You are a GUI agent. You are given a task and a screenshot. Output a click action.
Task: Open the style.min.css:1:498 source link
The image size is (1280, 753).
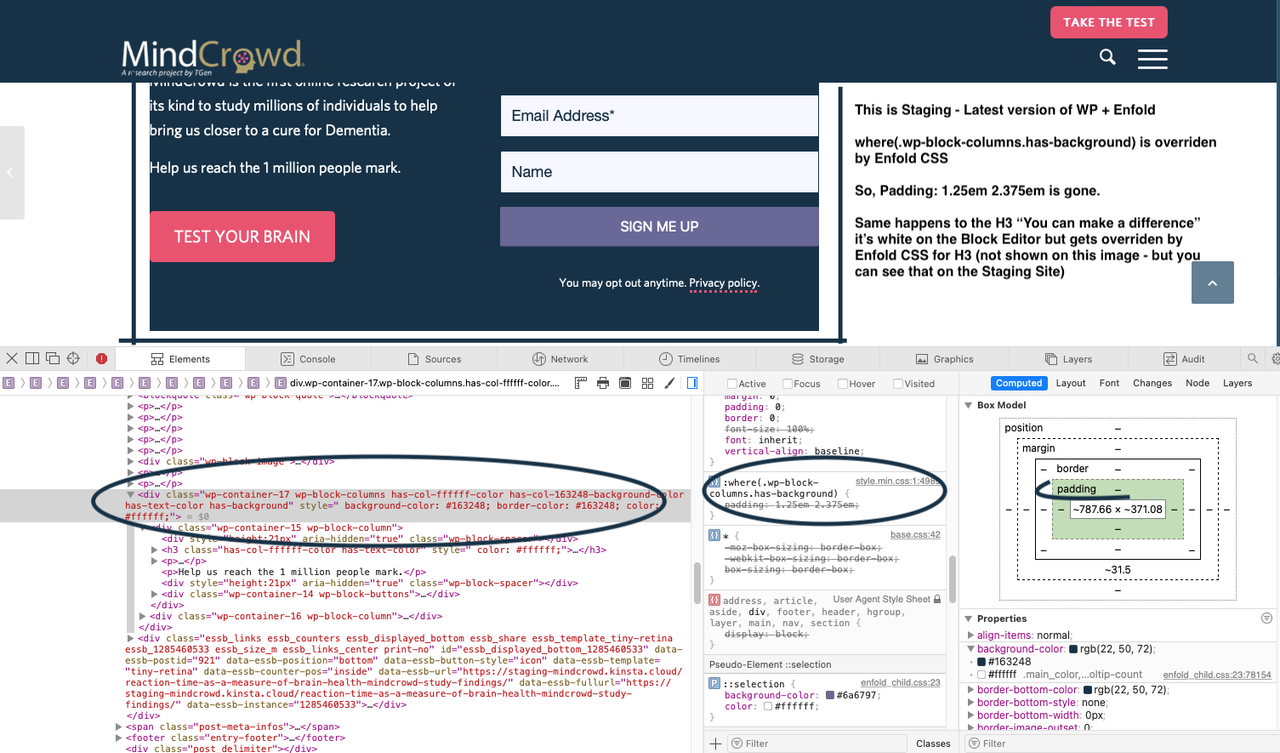coord(898,481)
